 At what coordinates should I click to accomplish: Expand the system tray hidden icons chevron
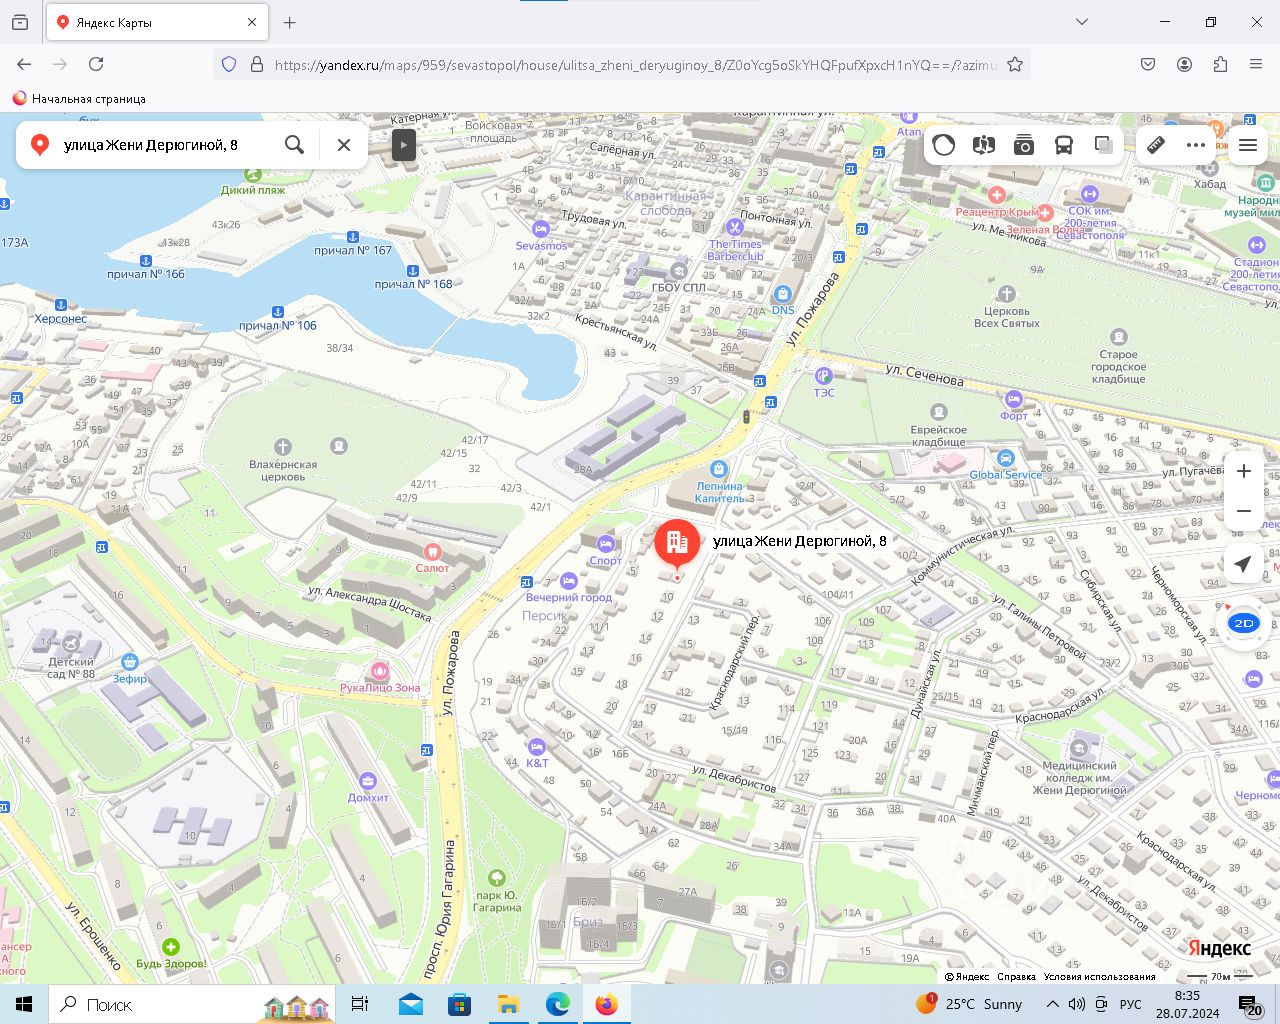(x=1053, y=1004)
